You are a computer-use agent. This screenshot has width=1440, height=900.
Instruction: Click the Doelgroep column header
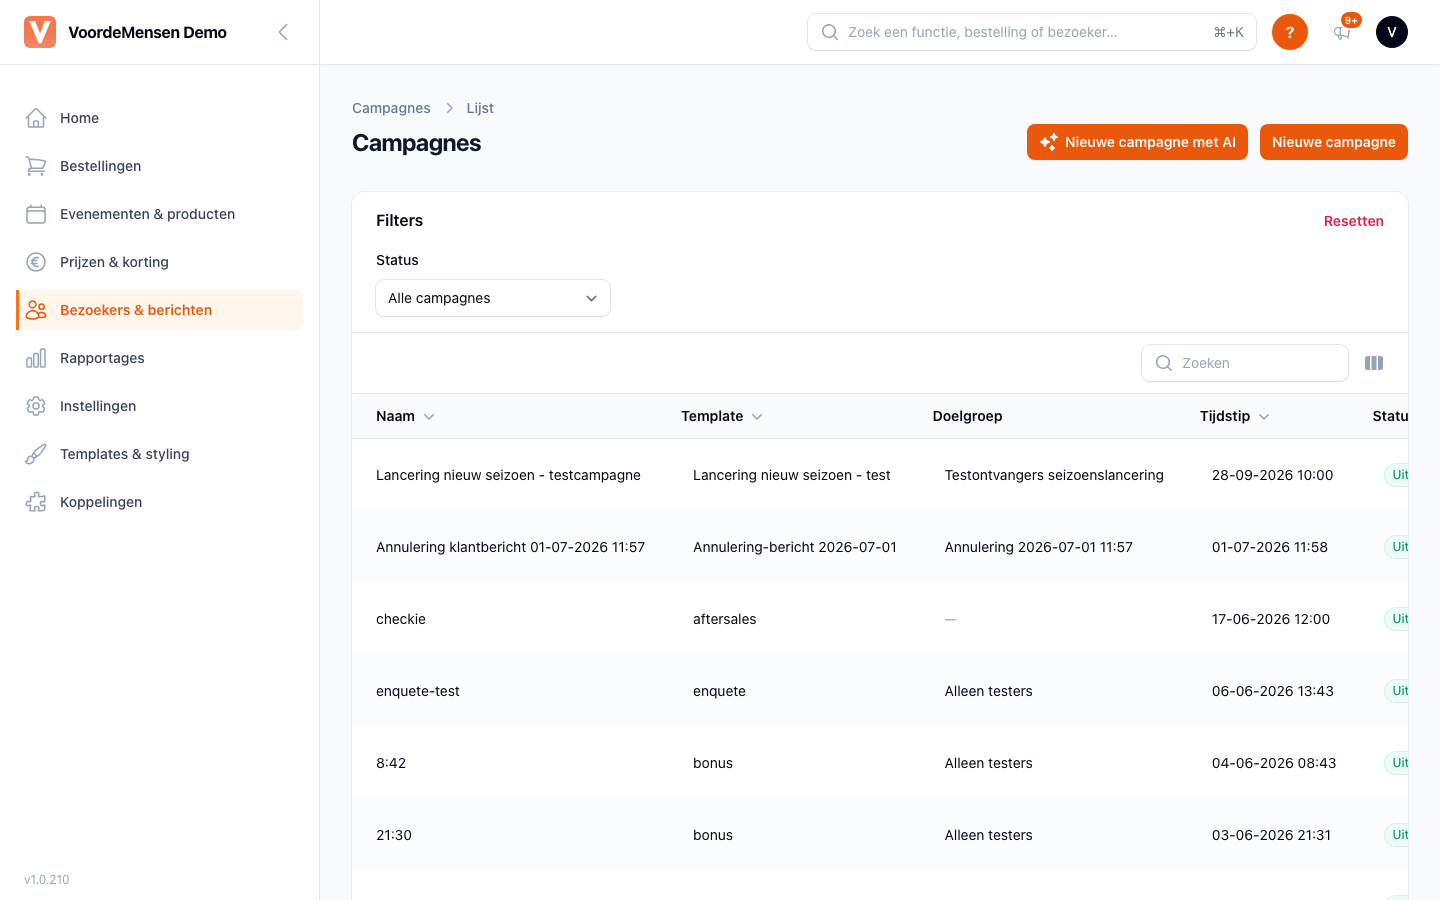967,416
